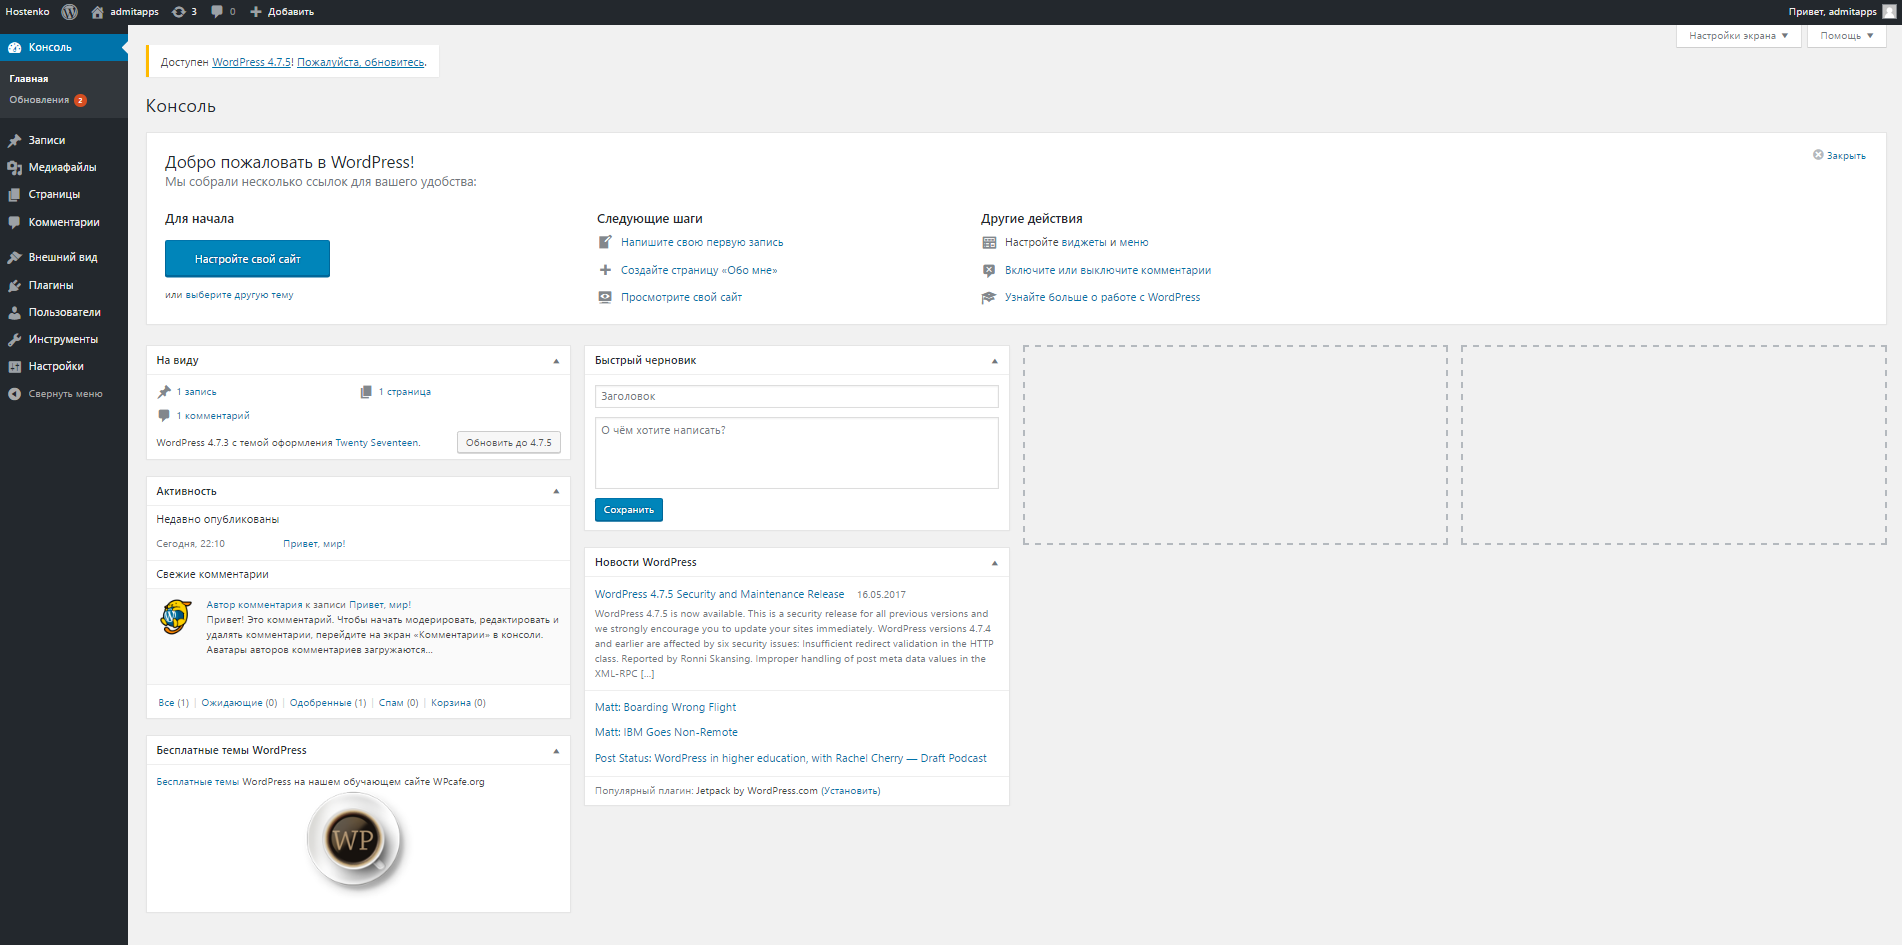This screenshot has width=1902, height=945.
Task: Click the Сохранить draft button
Action: point(629,510)
